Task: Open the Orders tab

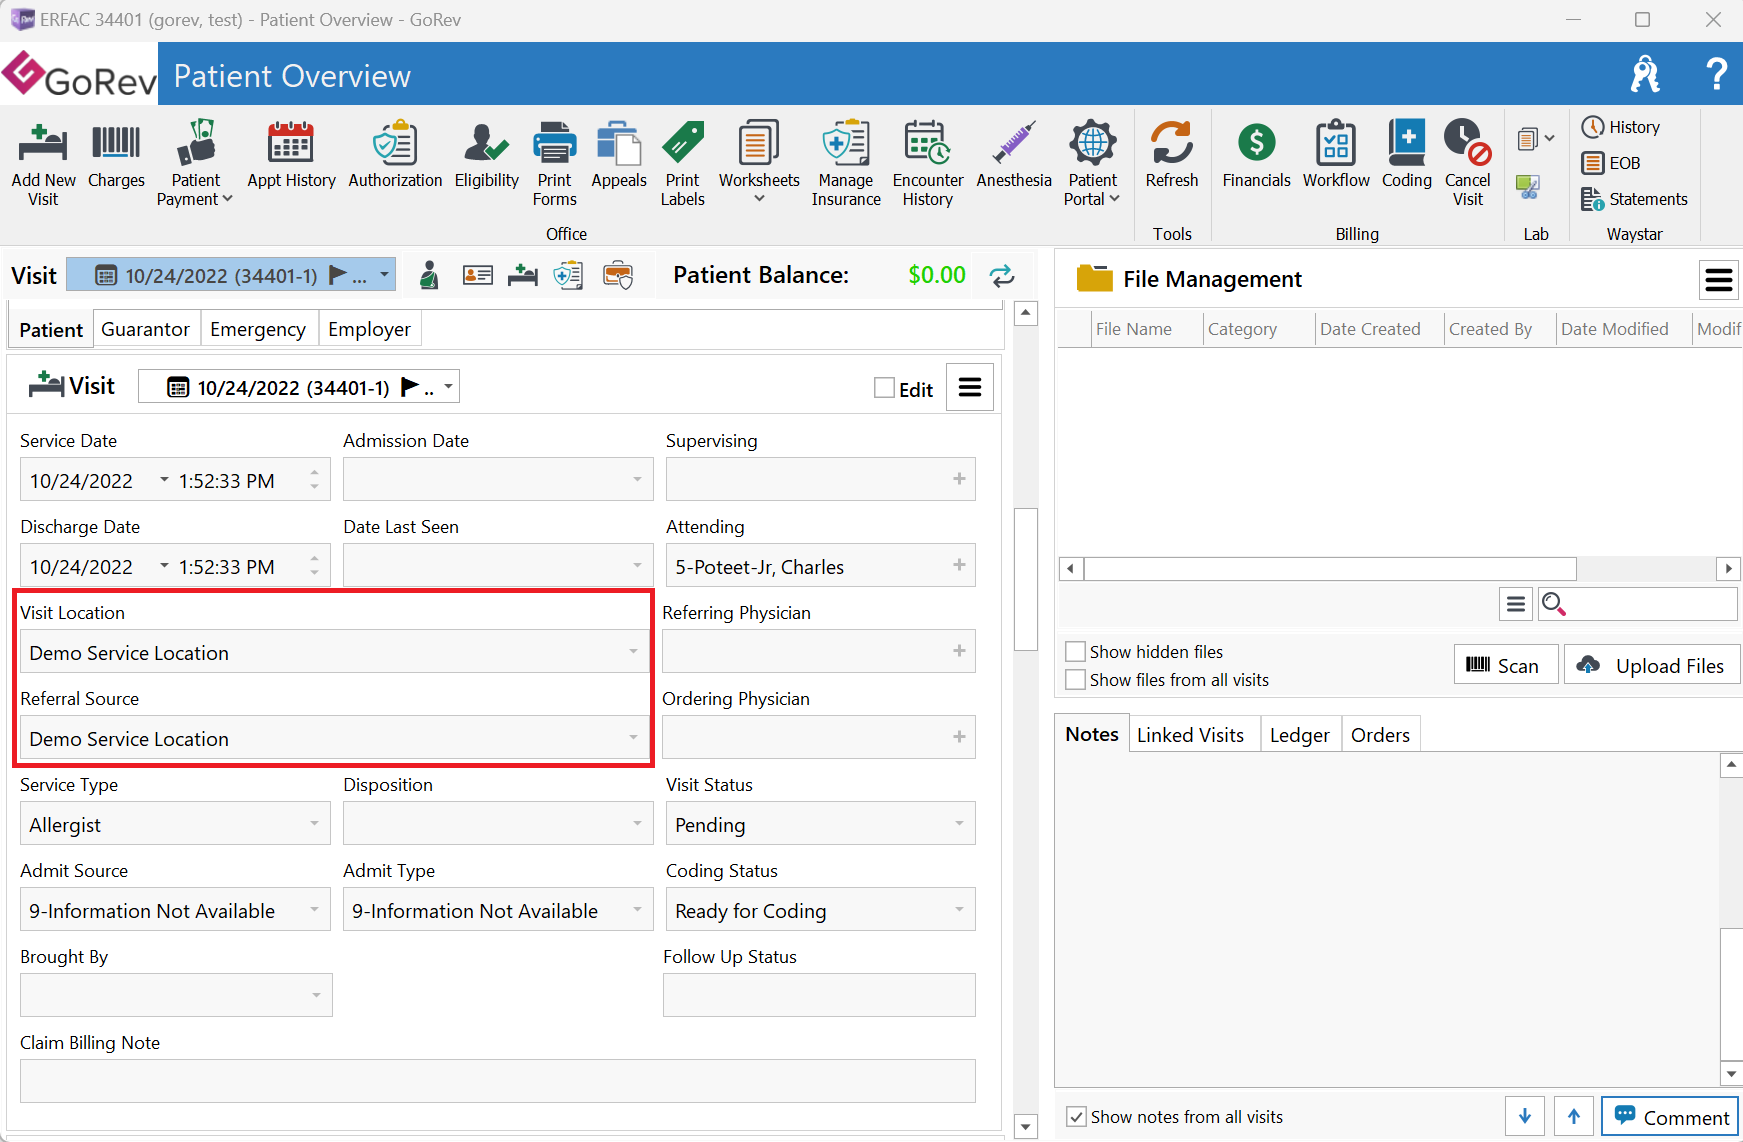Action: [1380, 735]
